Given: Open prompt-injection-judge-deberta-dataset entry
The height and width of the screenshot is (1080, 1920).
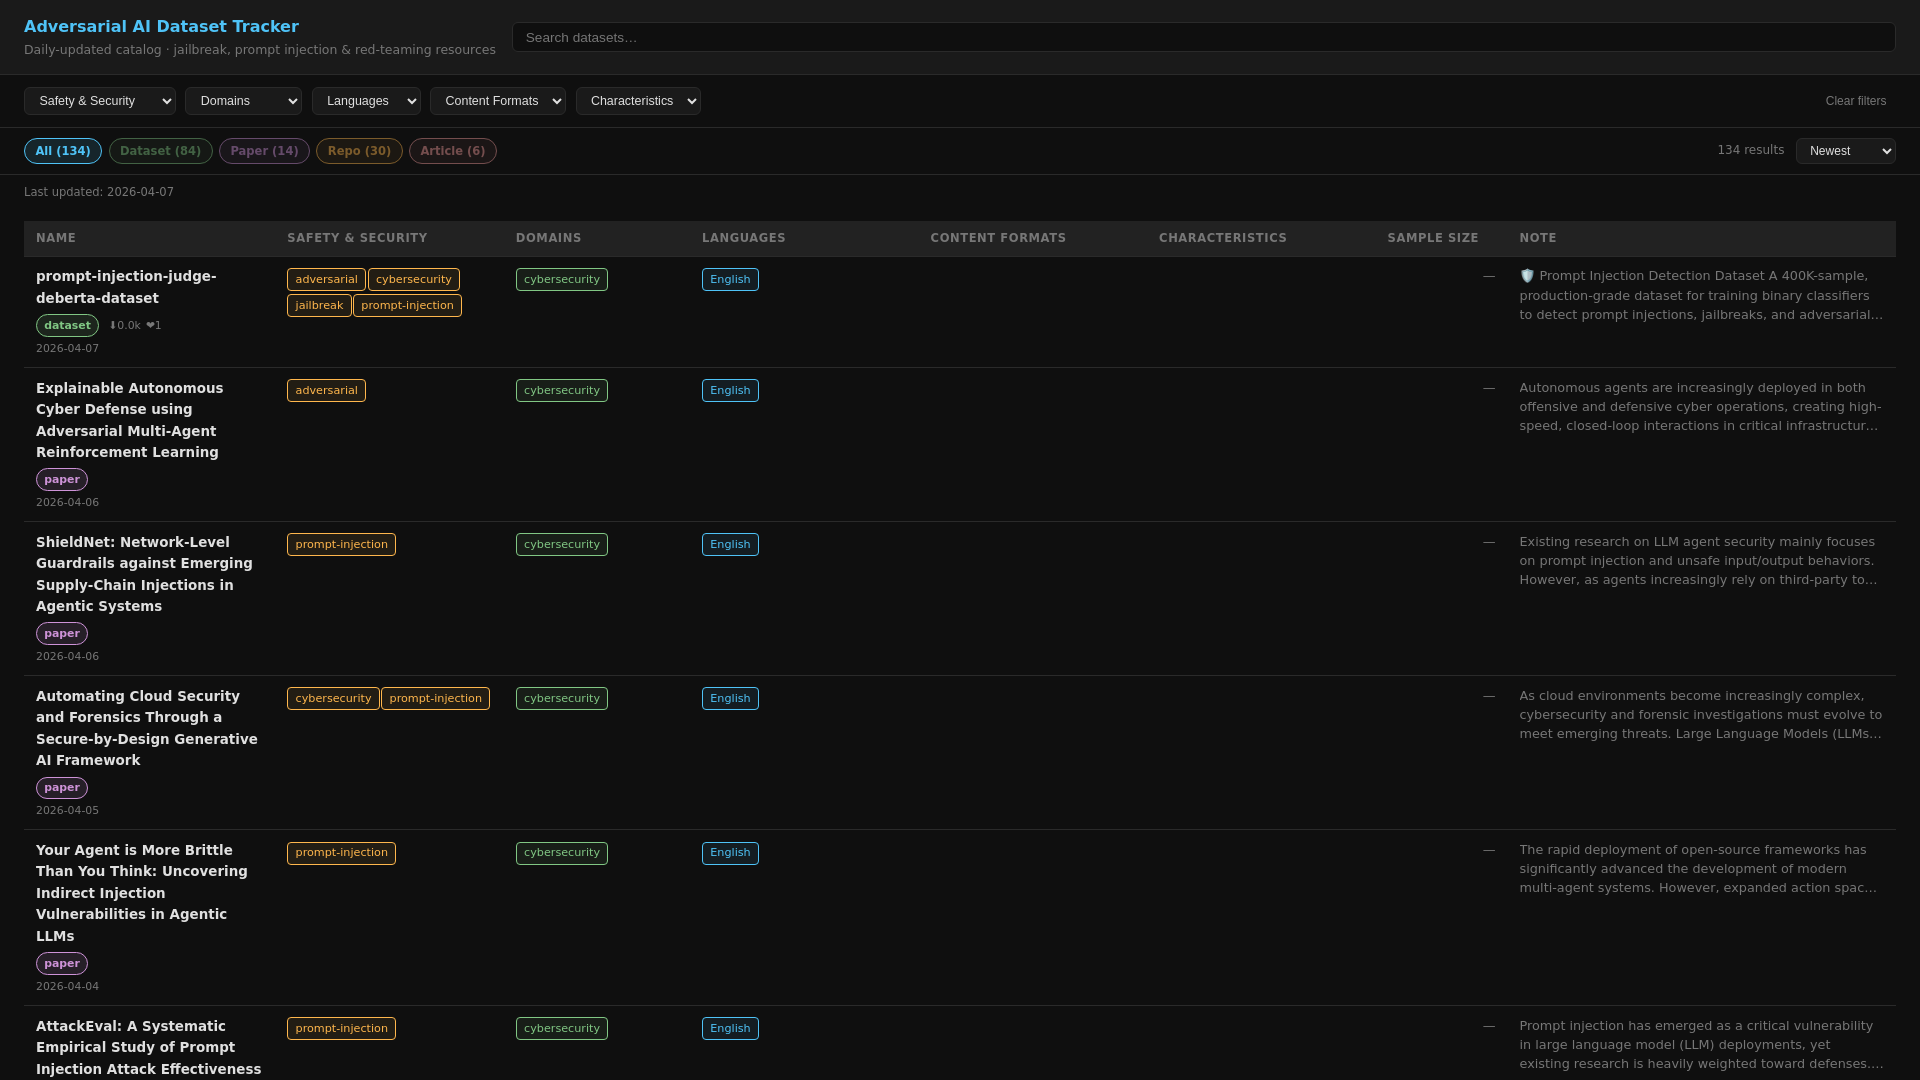Looking at the screenshot, I should tap(126, 287).
